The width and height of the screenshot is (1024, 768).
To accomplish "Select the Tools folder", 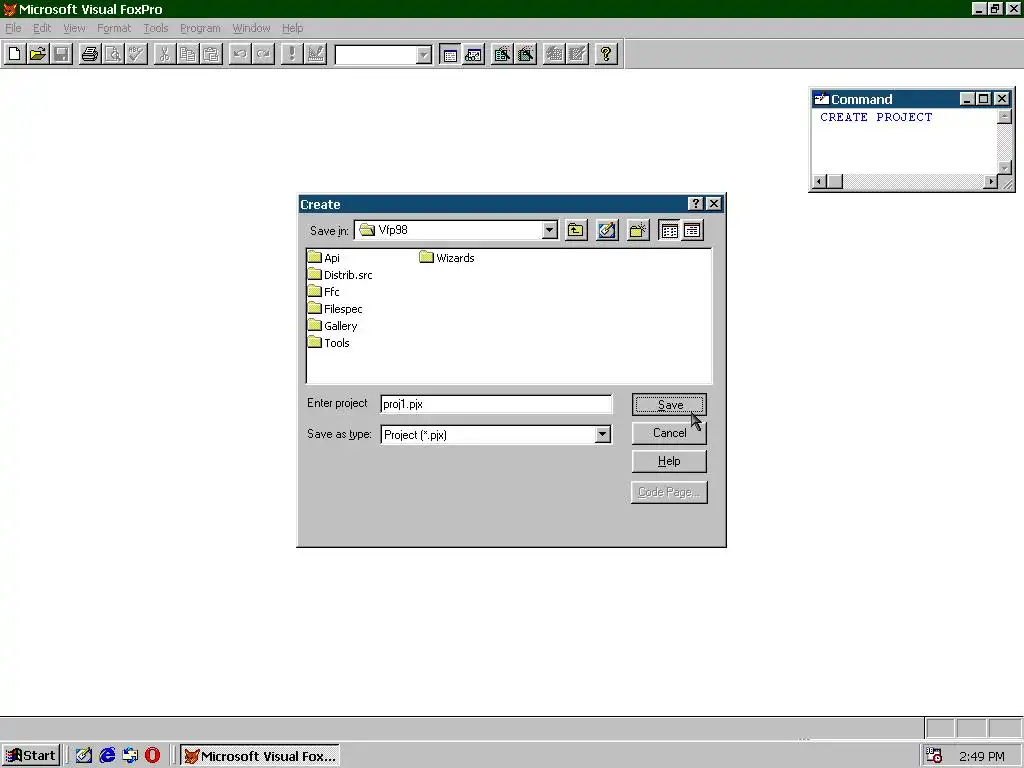I will click(328, 343).
